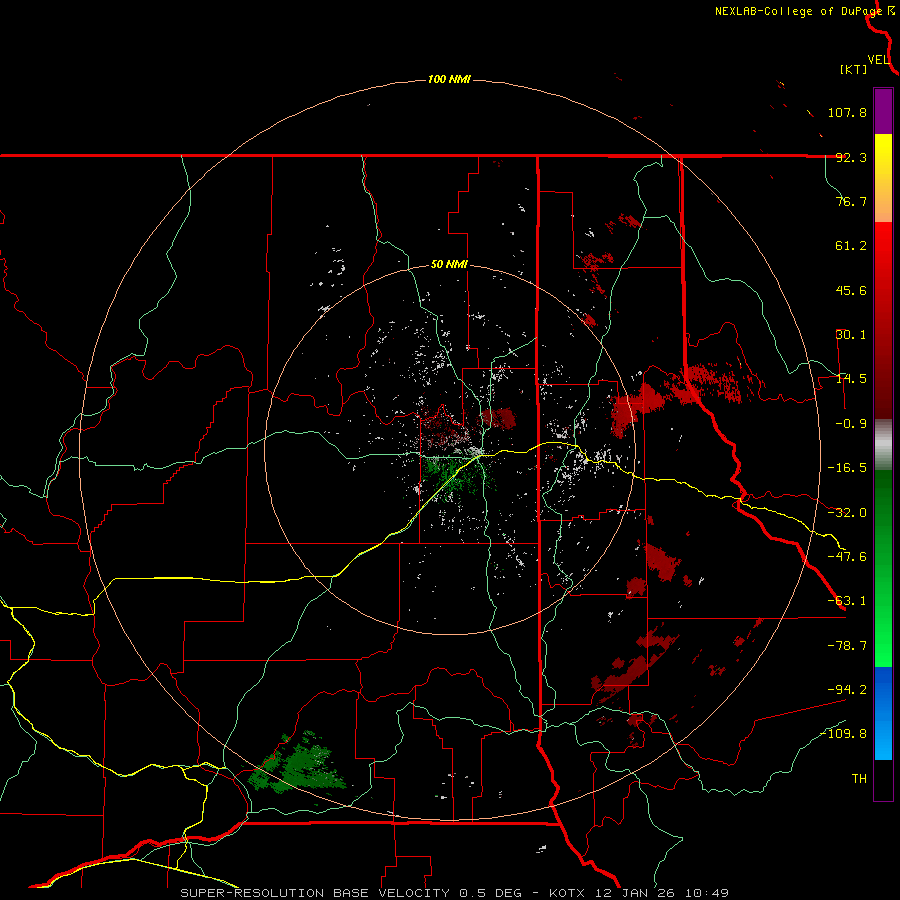Click the -63.1 scale value
Image resolution: width=900 pixels, height=900 pixels.
(x=847, y=601)
